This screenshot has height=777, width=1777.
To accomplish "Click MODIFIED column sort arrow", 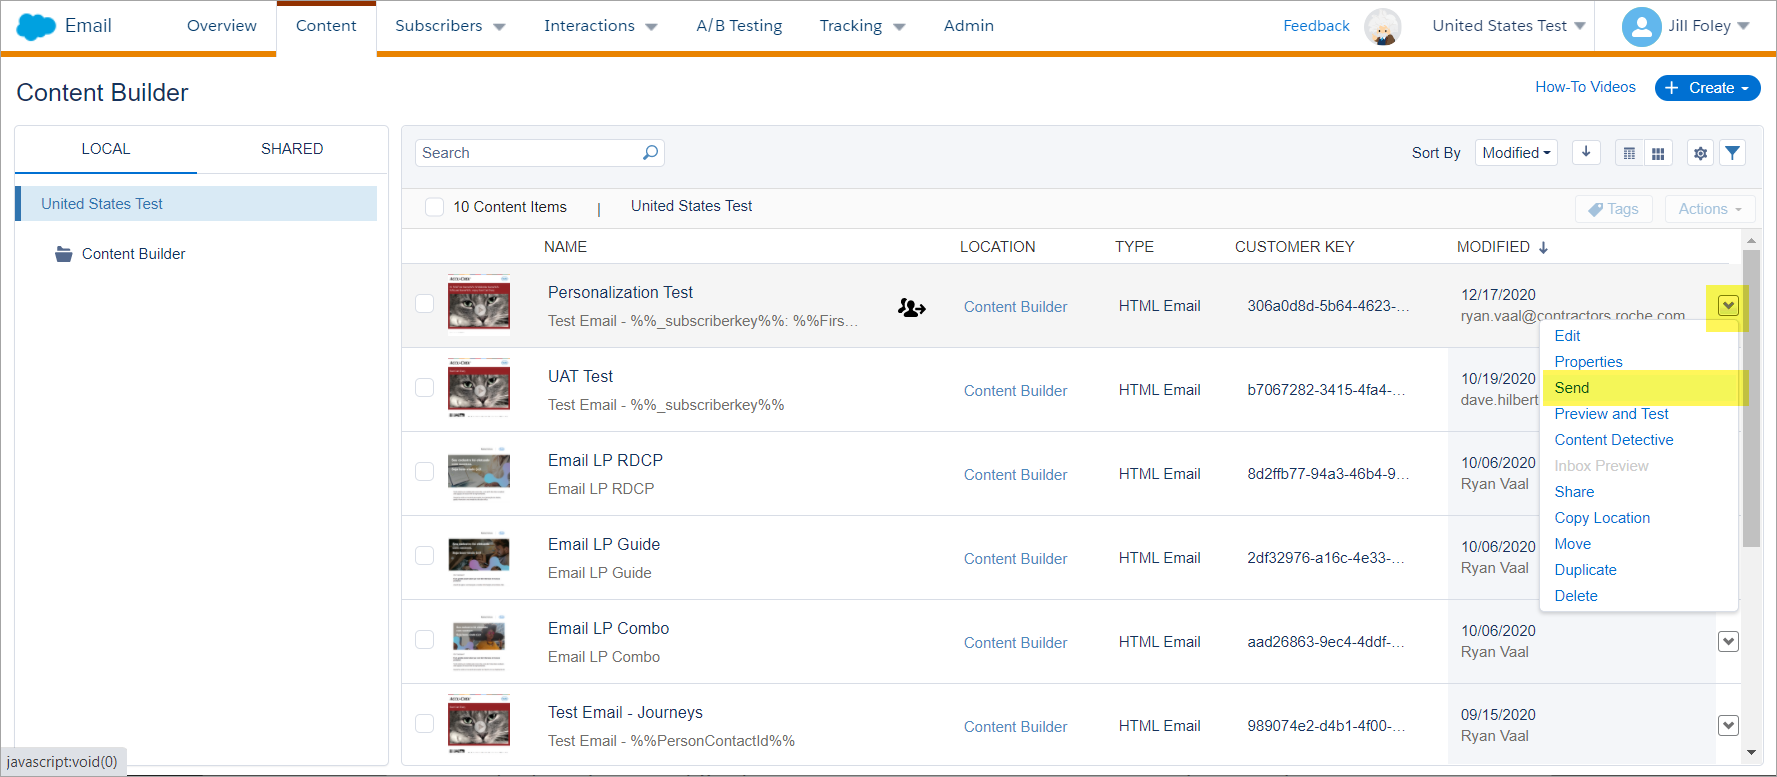I will tap(1543, 248).
